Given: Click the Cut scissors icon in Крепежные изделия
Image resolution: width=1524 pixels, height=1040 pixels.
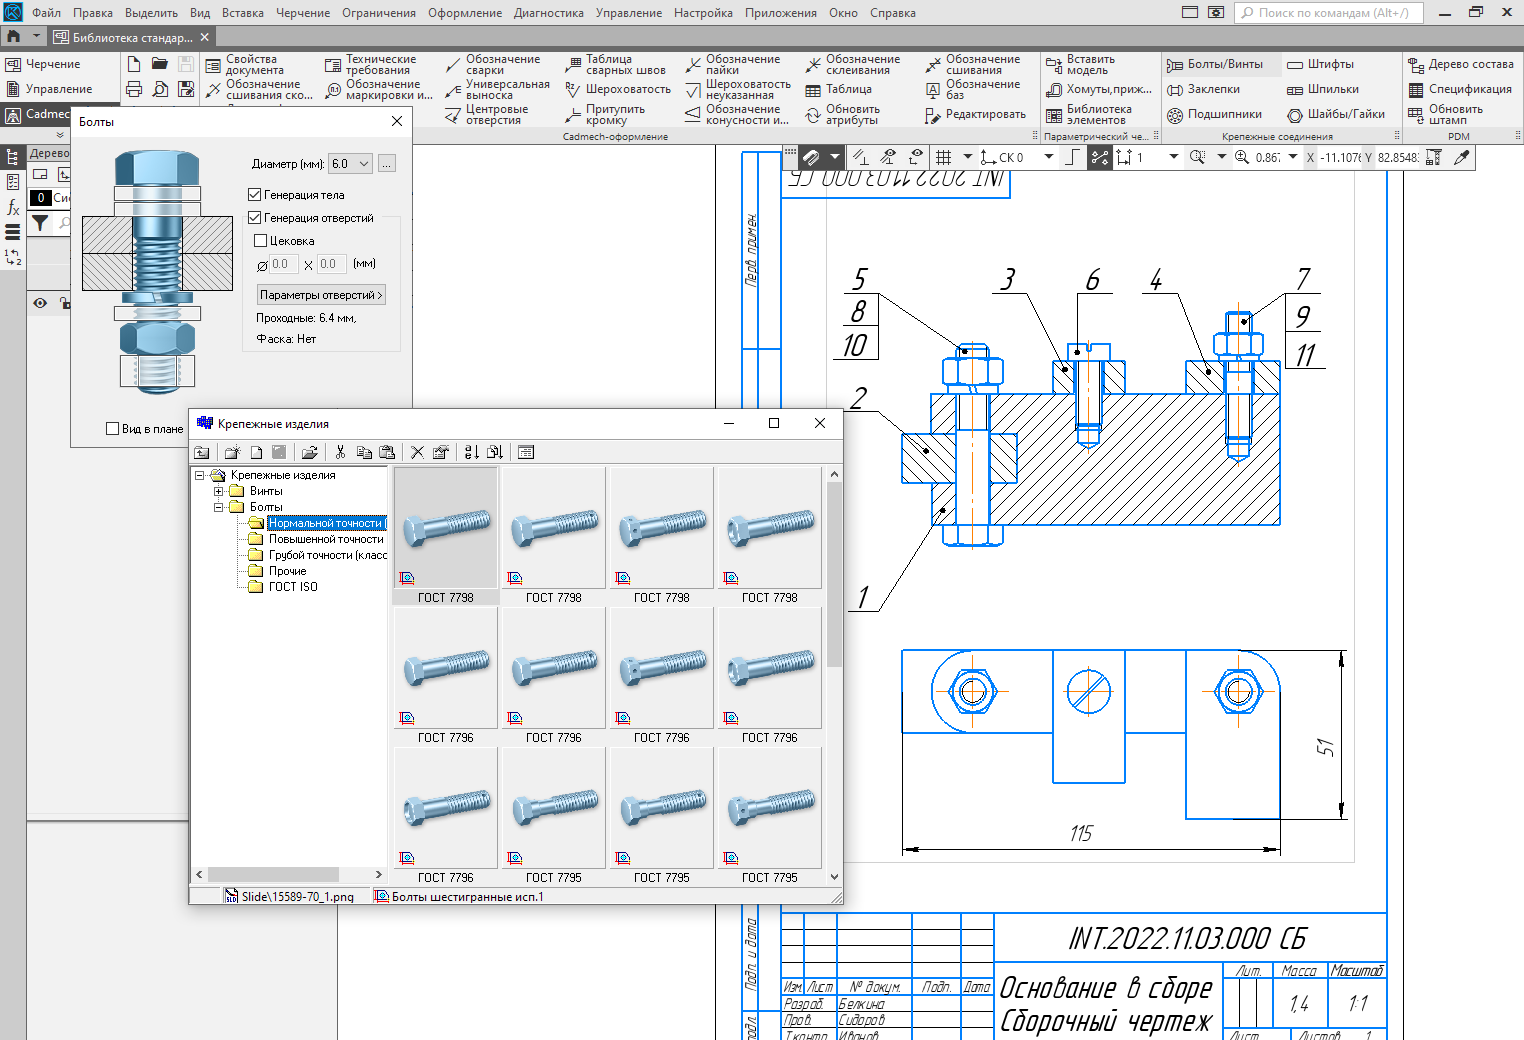Looking at the screenshot, I should click(x=340, y=452).
